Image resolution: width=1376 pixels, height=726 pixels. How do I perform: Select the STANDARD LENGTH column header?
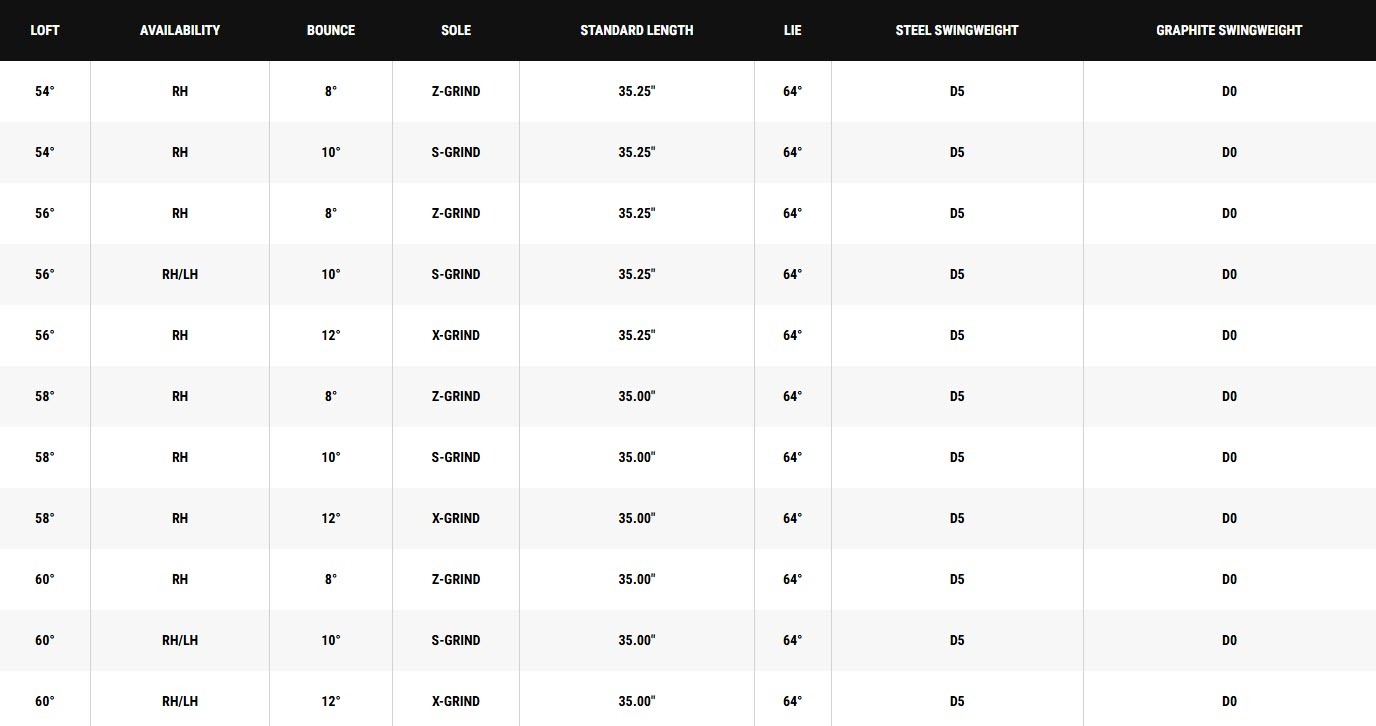[637, 30]
